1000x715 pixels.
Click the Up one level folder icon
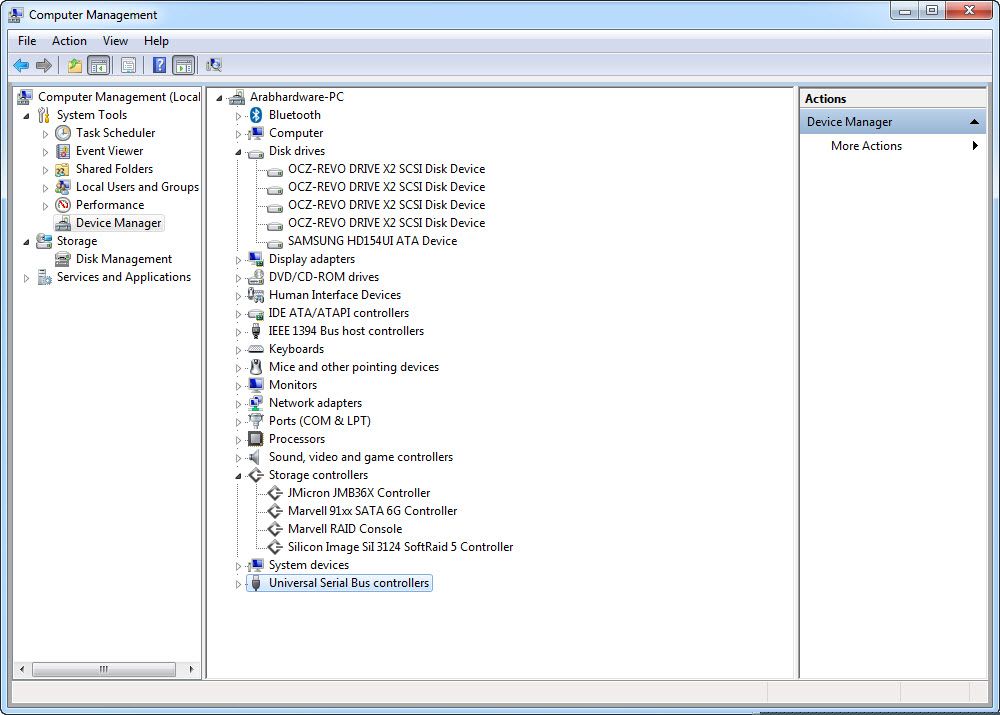(x=75, y=65)
